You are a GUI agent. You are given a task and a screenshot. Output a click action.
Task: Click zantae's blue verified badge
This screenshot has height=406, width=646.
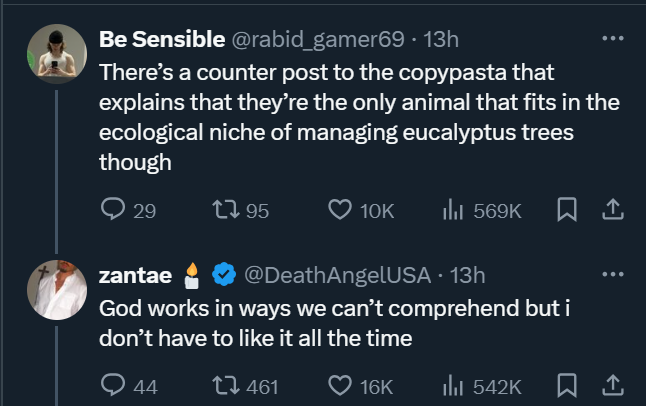coord(226,274)
